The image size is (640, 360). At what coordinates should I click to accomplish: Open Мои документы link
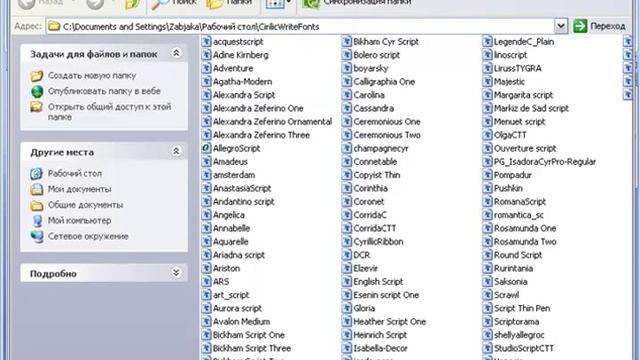(x=80, y=189)
